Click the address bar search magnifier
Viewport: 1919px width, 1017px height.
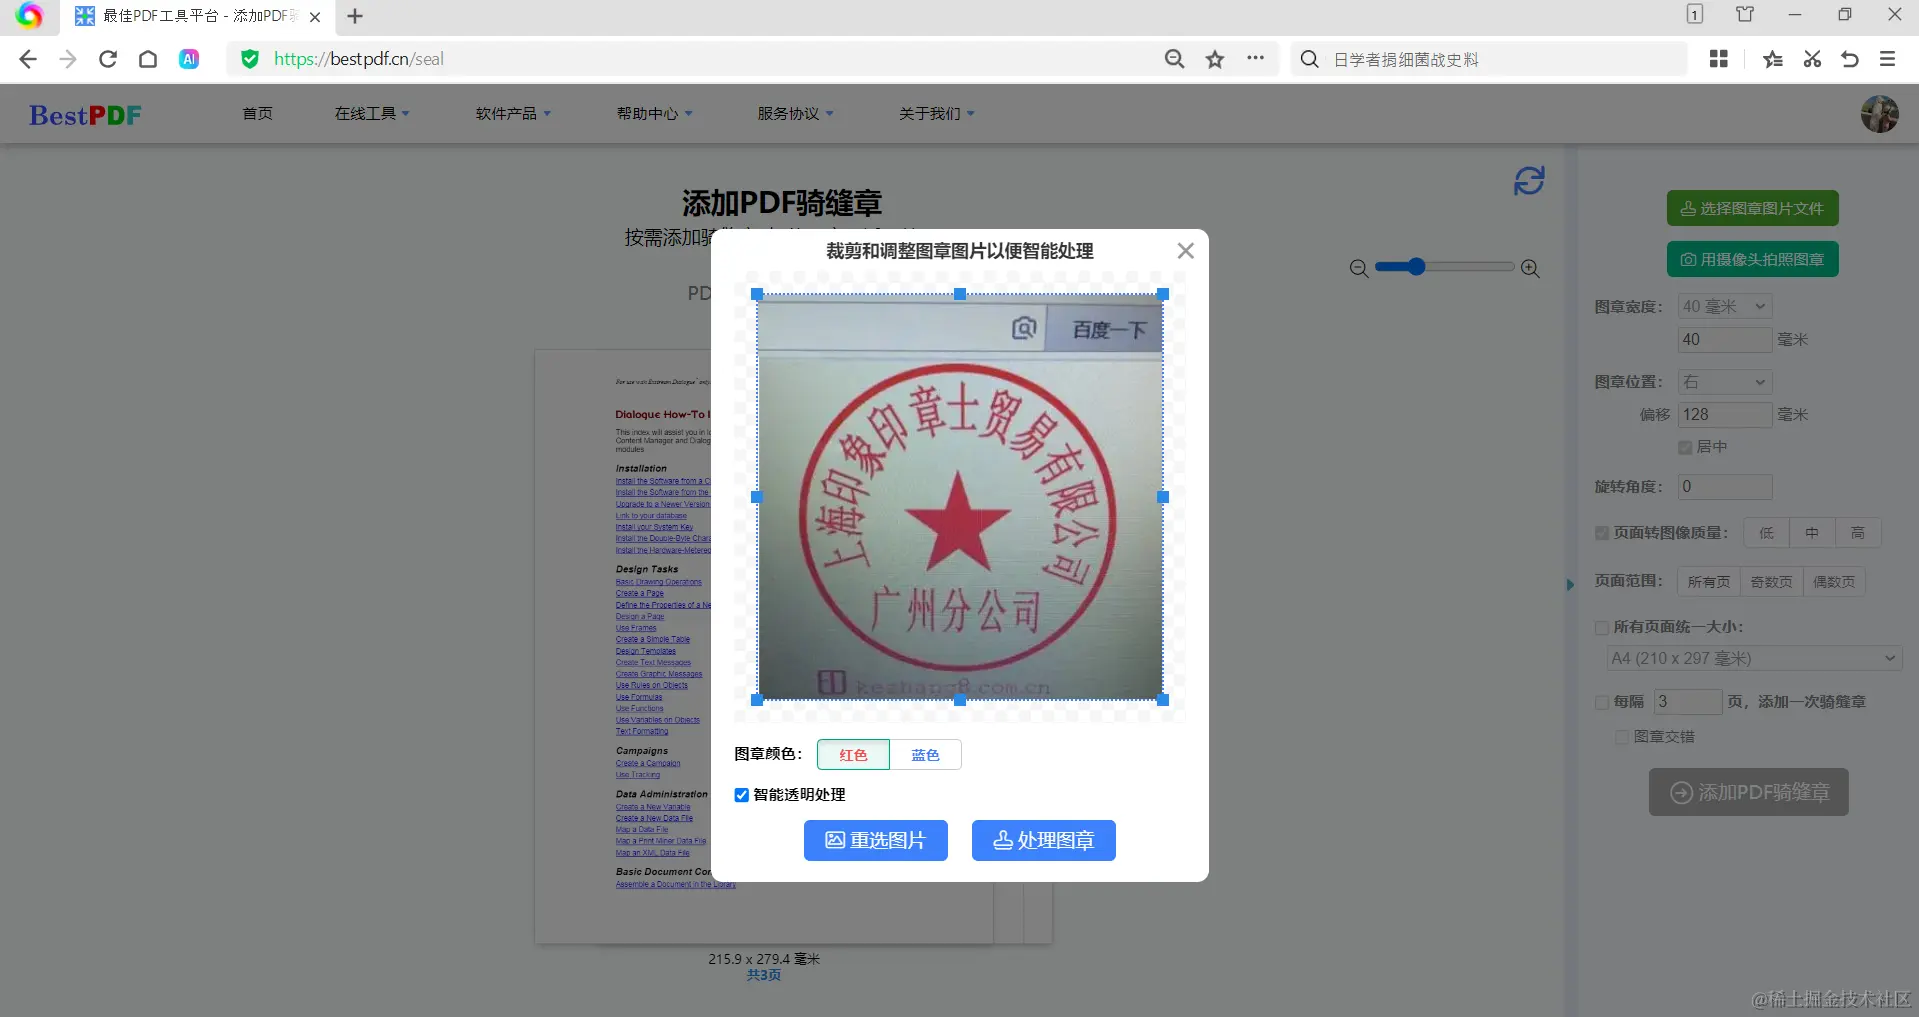pyautogui.click(x=1175, y=59)
